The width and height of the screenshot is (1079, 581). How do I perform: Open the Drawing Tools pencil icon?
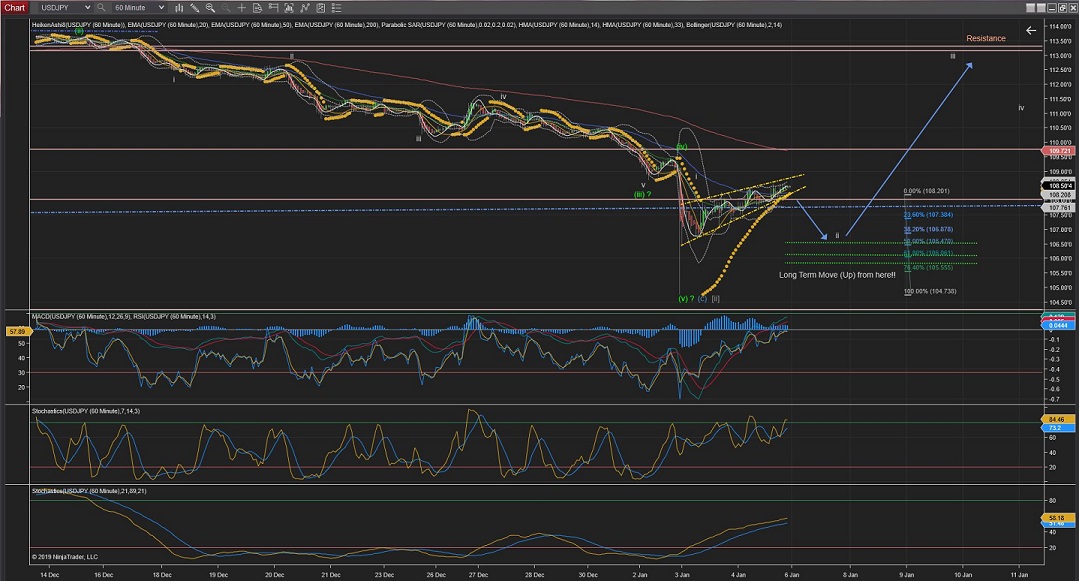(195, 8)
